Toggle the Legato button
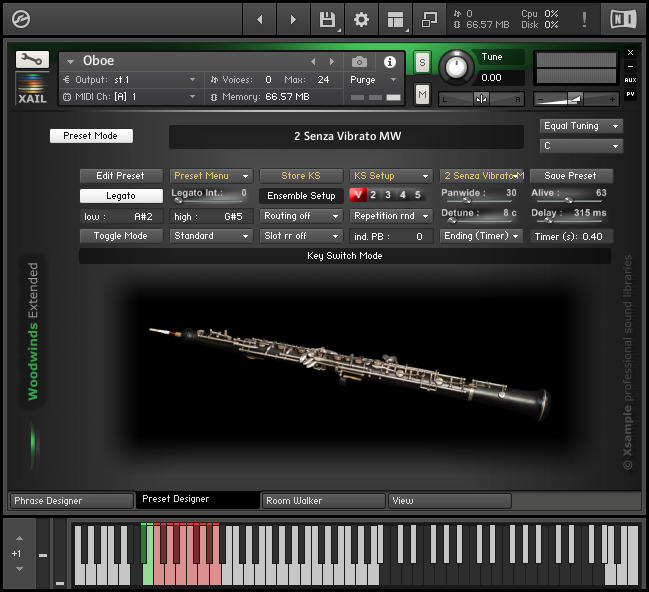Screen dimensions: 649x592 [x=121, y=196]
